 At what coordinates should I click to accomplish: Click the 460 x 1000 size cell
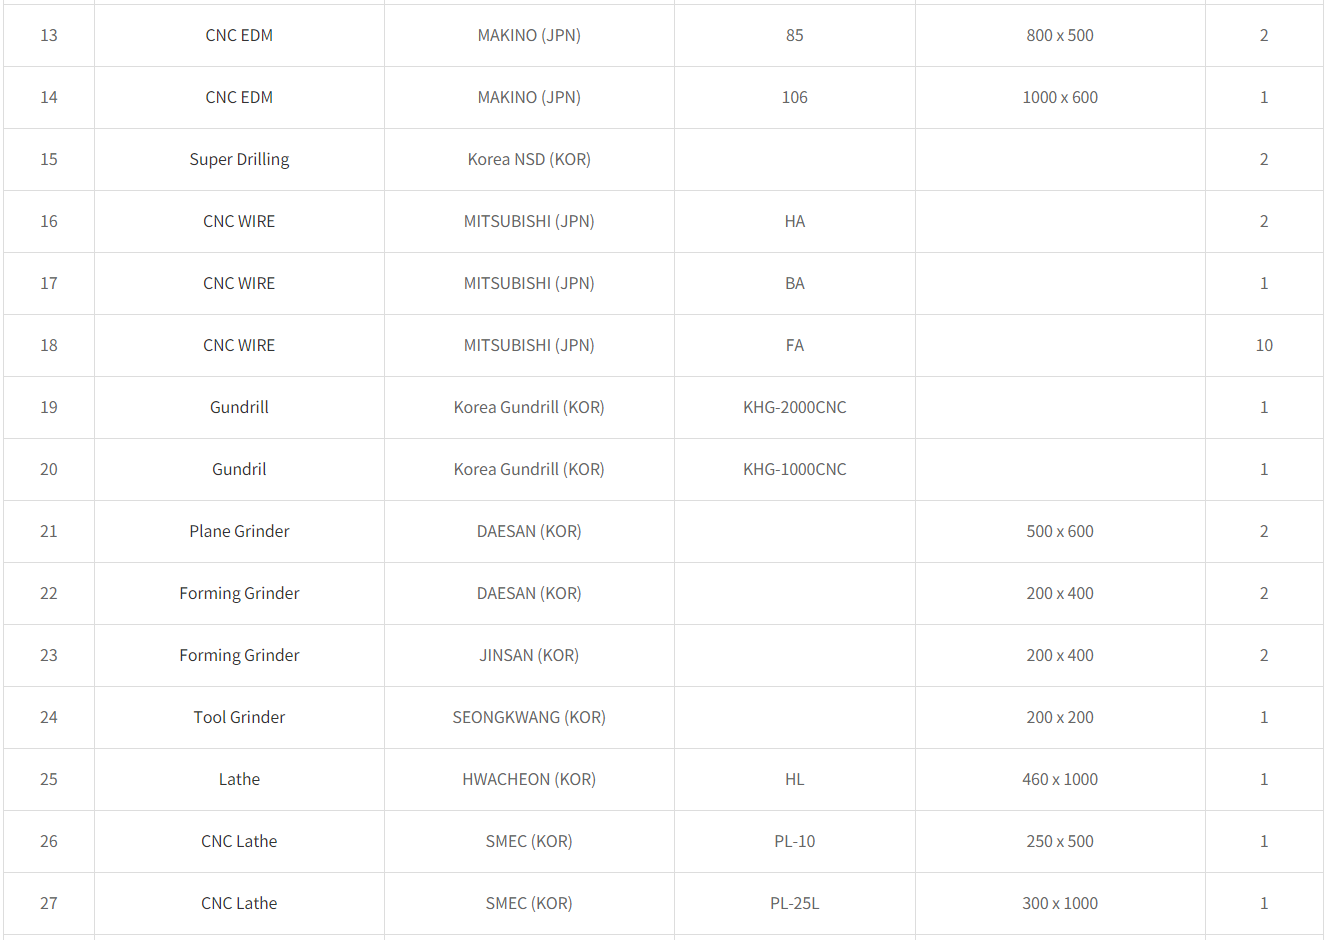pos(1060,780)
